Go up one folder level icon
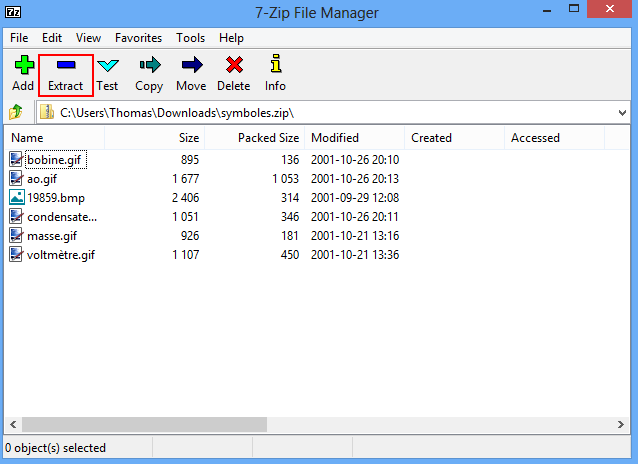Screen dimensions: 638x464 coord(15,112)
